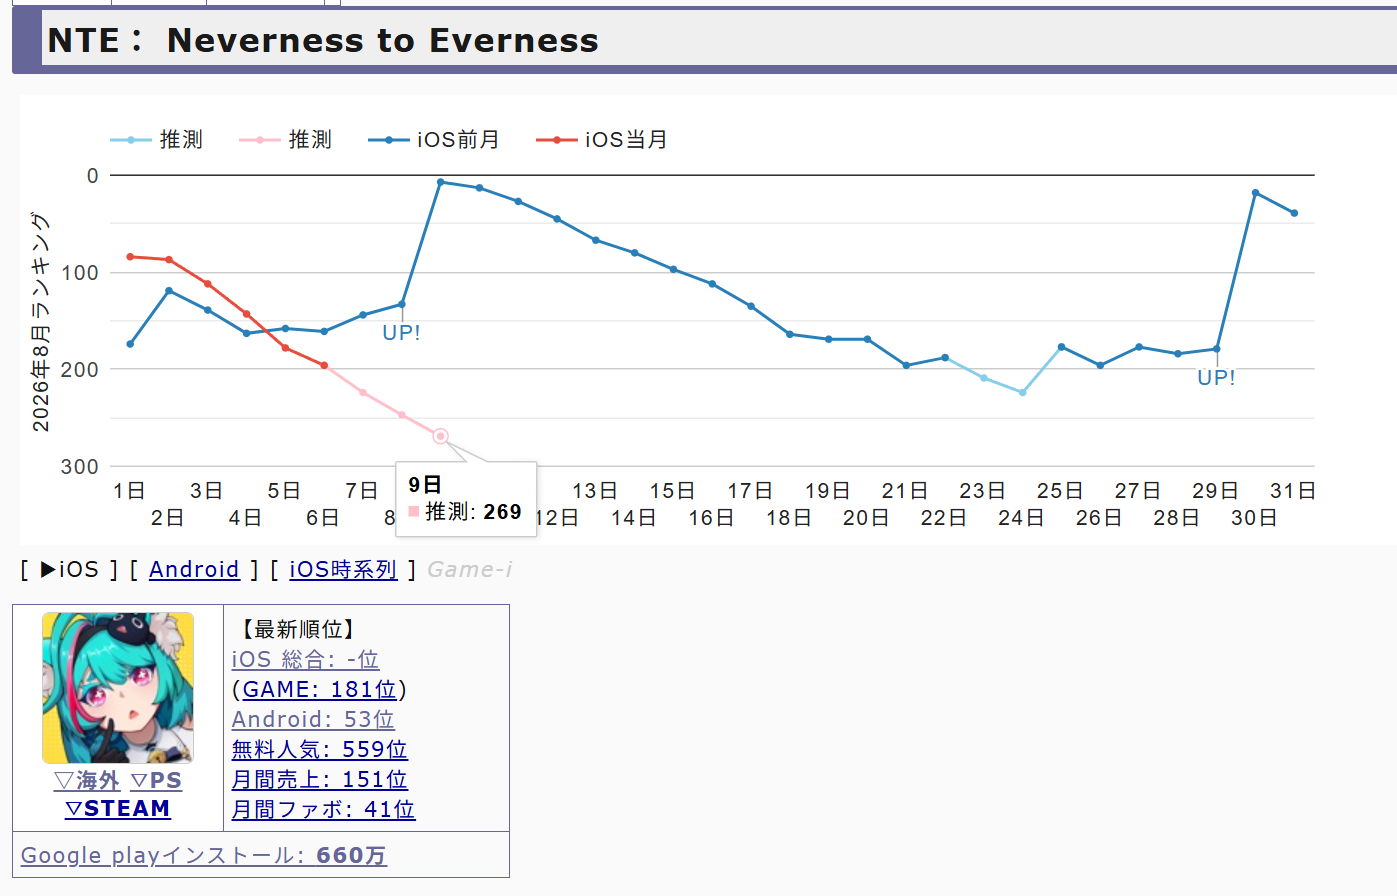Image resolution: width=1397 pixels, height=896 pixels.
Task: Click the 1日 x-axis label
Action: coord(129,491)
